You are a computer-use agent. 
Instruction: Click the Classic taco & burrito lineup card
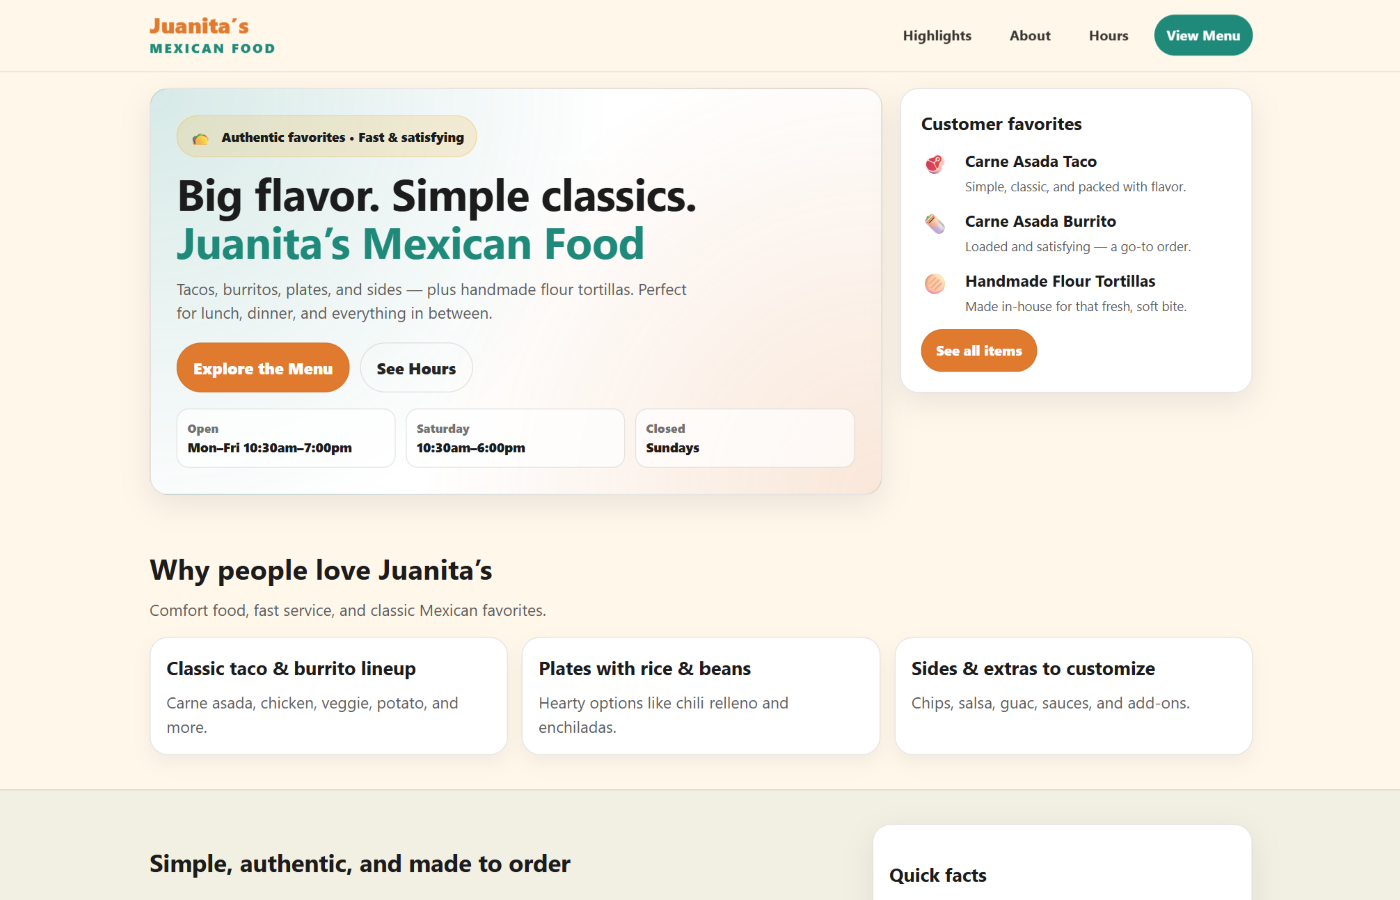tap(328, 696)
